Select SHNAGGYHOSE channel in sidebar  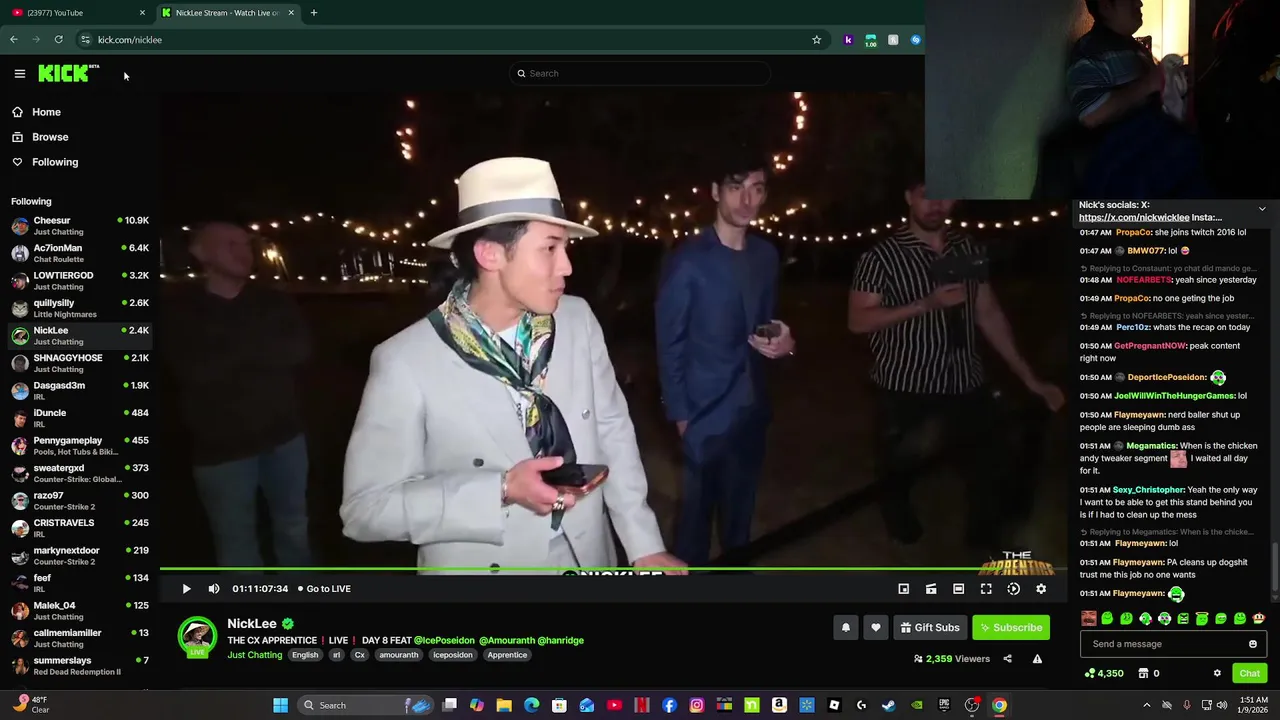point(80,363)
